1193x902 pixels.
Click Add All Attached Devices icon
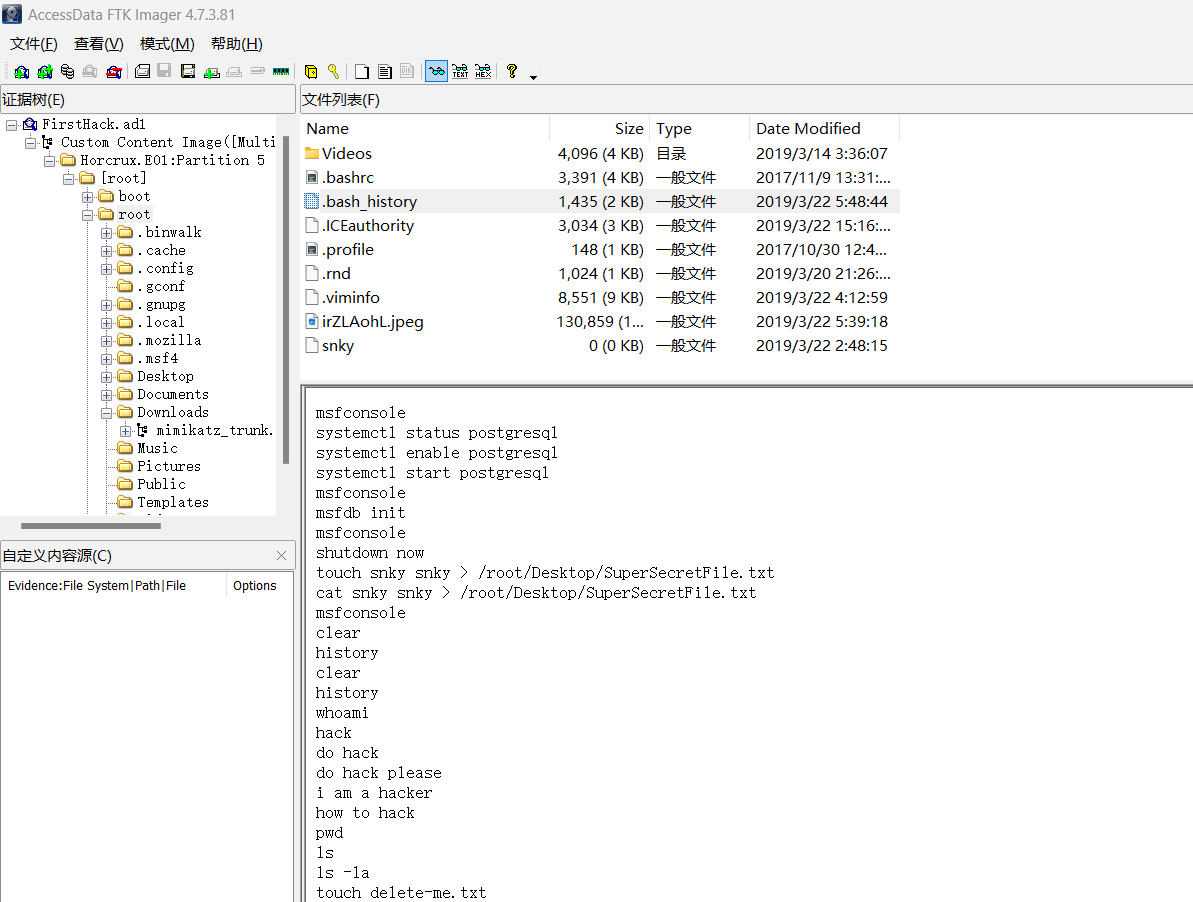(45, 71)
